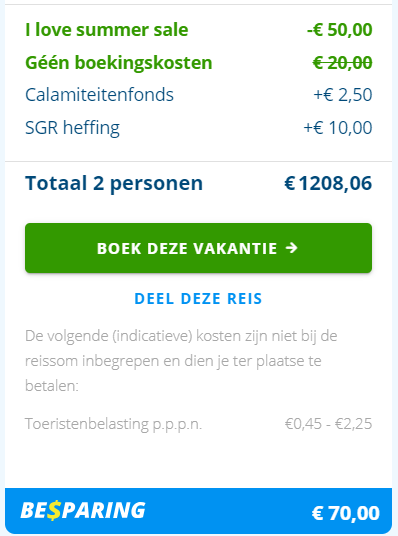The height and width of the screenshot is (536, 398).
Task: Select the I love summer sale label
Action: 107,30
